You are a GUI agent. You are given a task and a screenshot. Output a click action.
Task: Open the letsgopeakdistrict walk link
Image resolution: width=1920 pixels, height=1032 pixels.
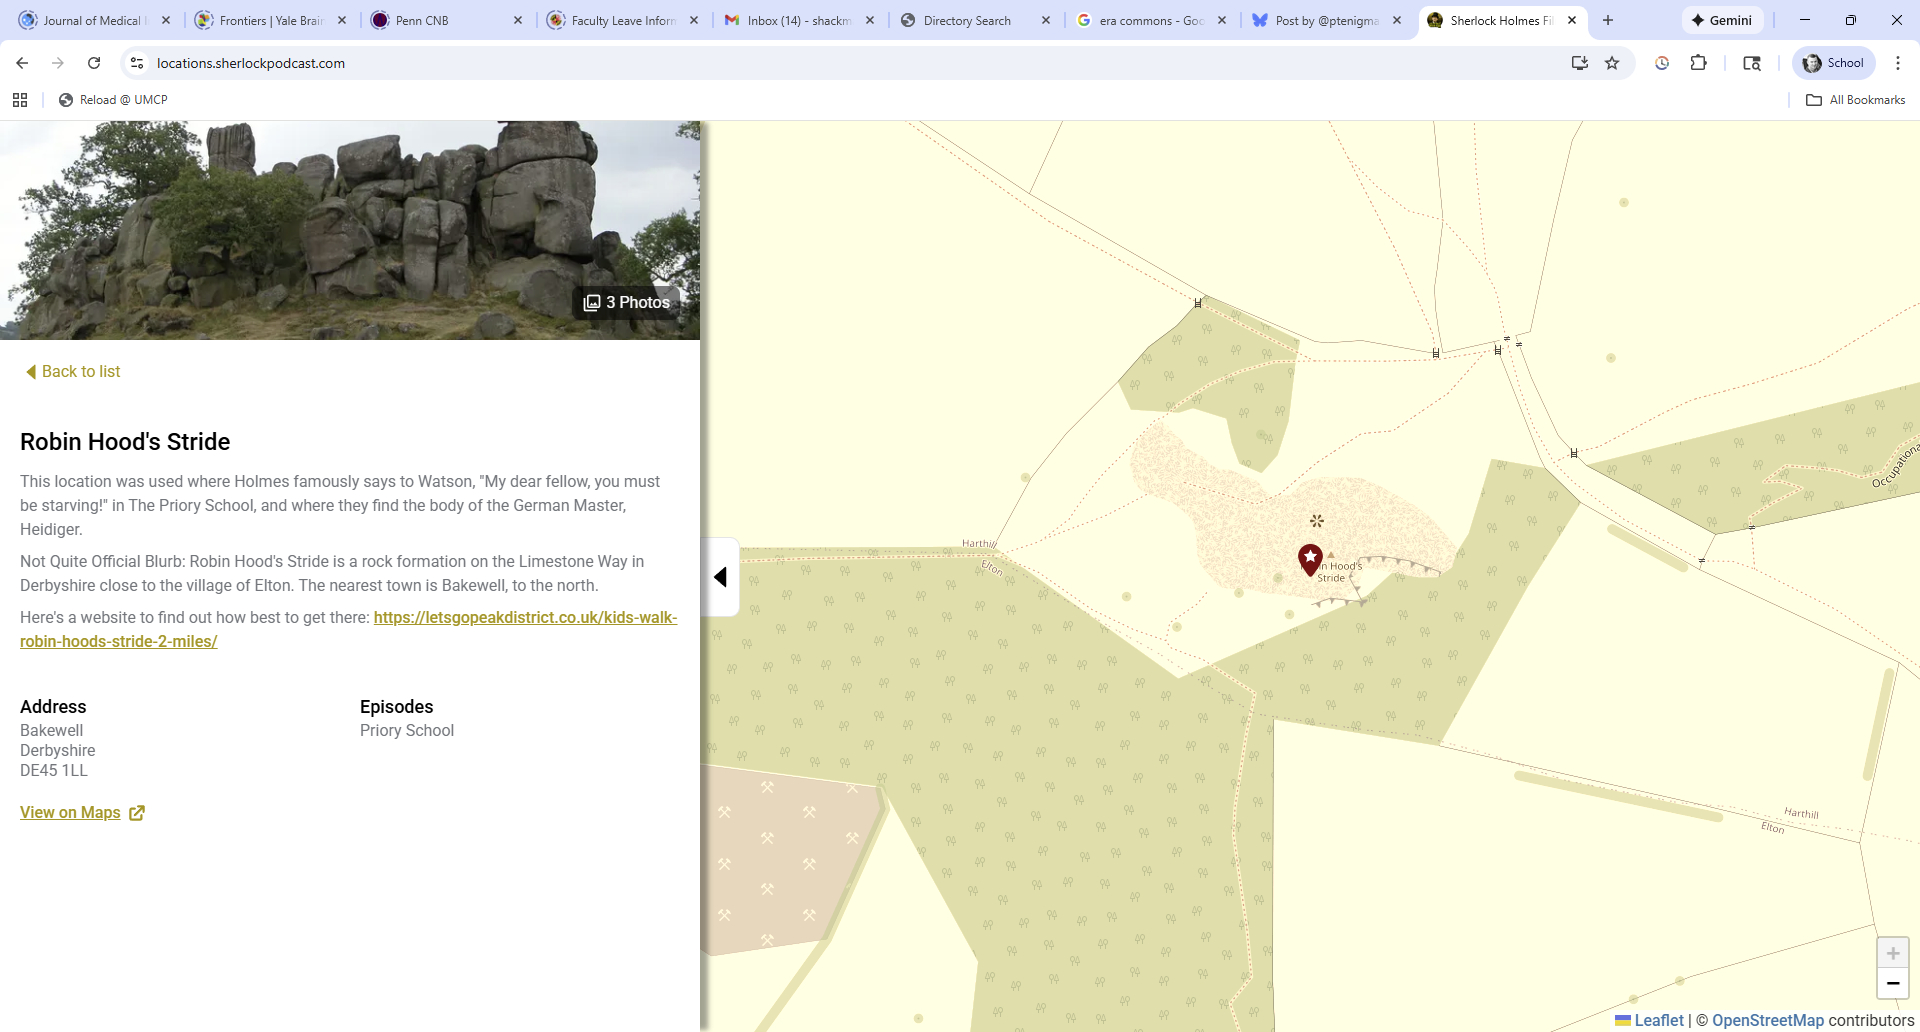click(x=525, y=618)
